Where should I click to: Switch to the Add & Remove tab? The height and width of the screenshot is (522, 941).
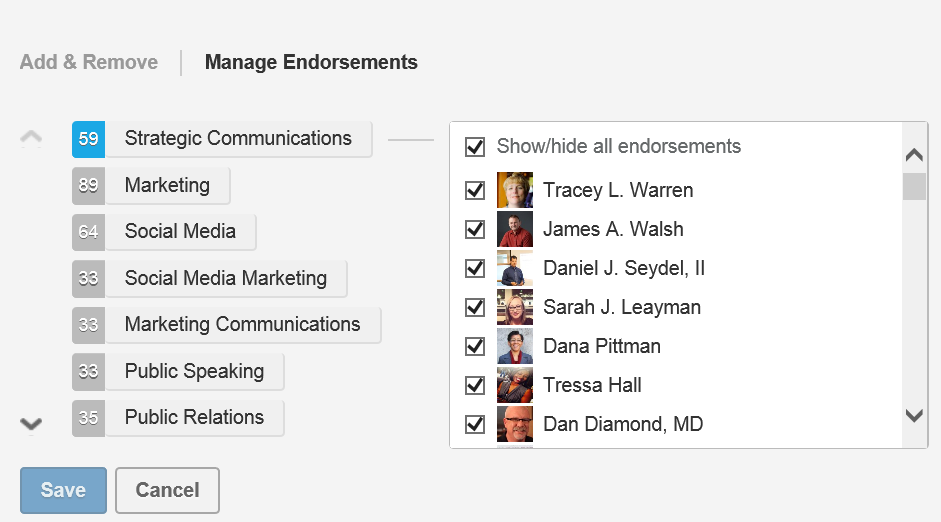pyautogui.click(x=89, y=62)
